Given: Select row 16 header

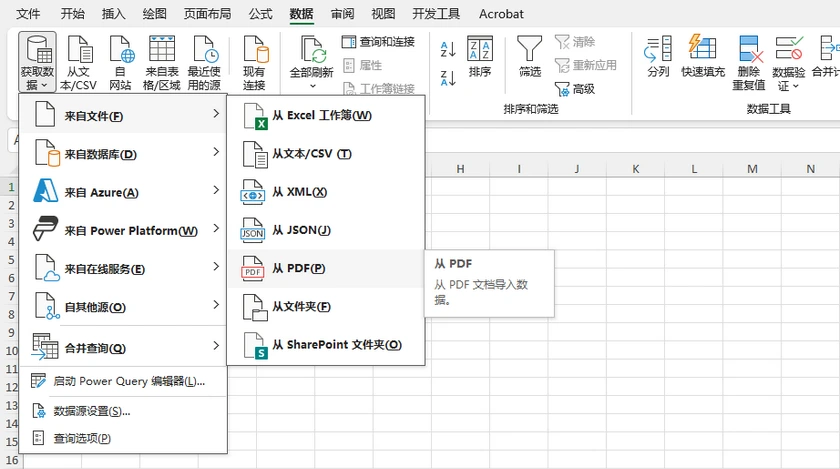Looking at the screenshot, I should pyautogui.click(x=11, y=460).
